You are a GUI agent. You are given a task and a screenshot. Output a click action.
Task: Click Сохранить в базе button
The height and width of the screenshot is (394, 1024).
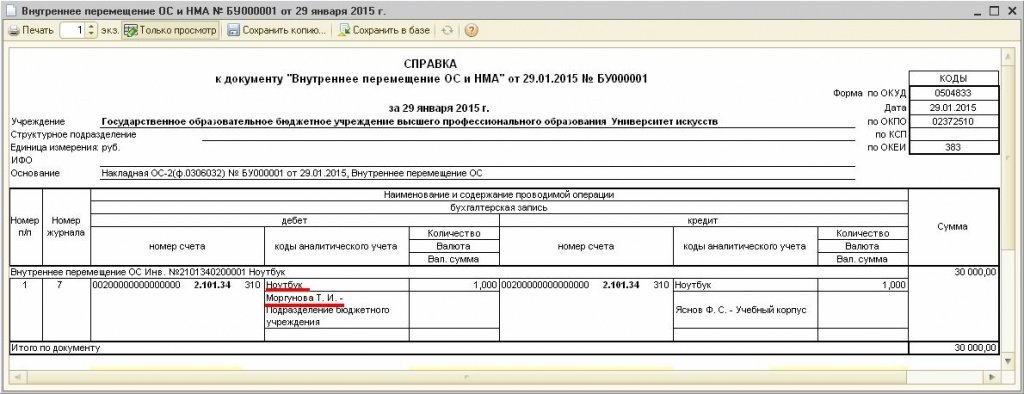click(385, 30)
